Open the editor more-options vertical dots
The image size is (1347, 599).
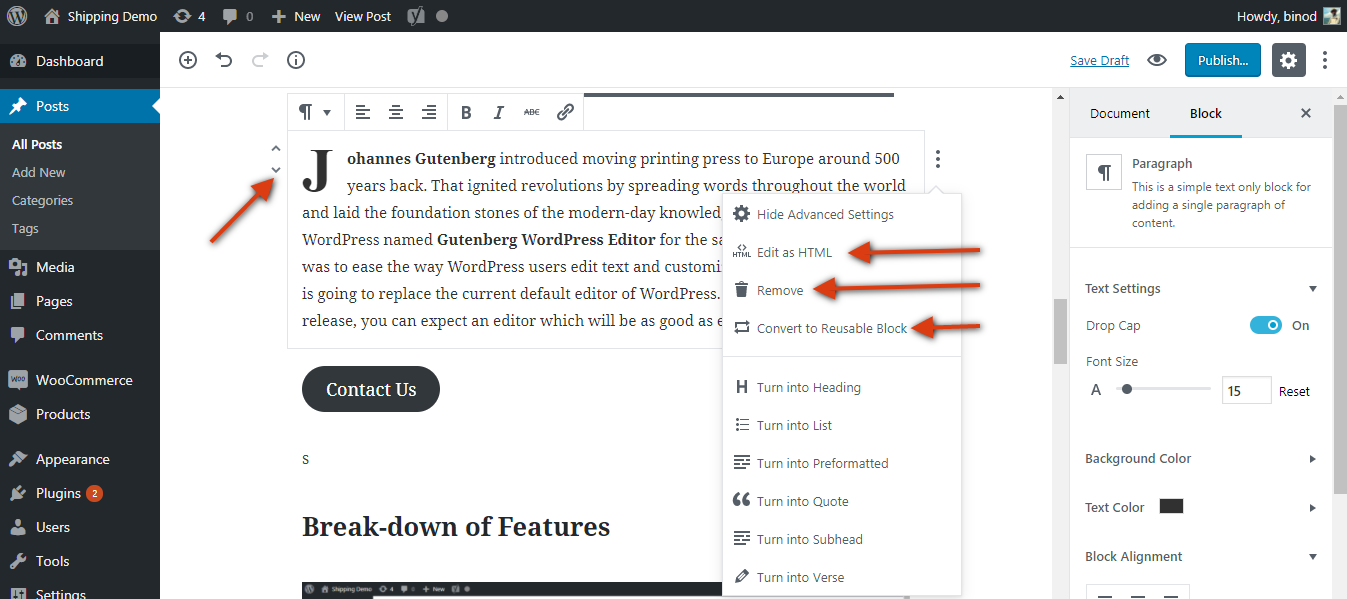1325,60
